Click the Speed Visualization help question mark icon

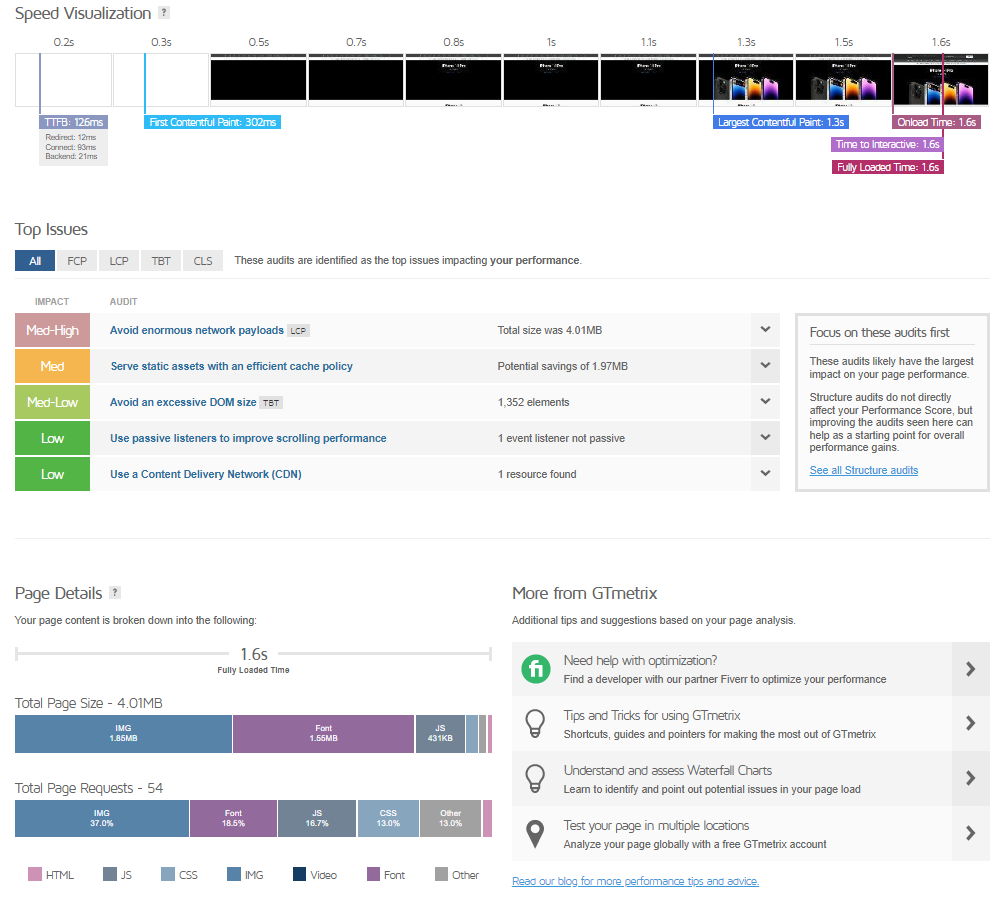click(164, 13)
